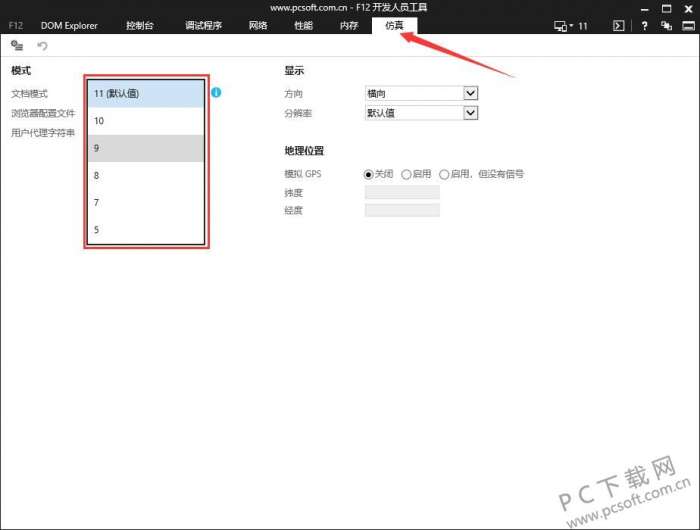Click the F12 label in tab bar
Image resolution: width=700 pixels, height=530 pixels.
pyautogui.click(x=16, y=25)
